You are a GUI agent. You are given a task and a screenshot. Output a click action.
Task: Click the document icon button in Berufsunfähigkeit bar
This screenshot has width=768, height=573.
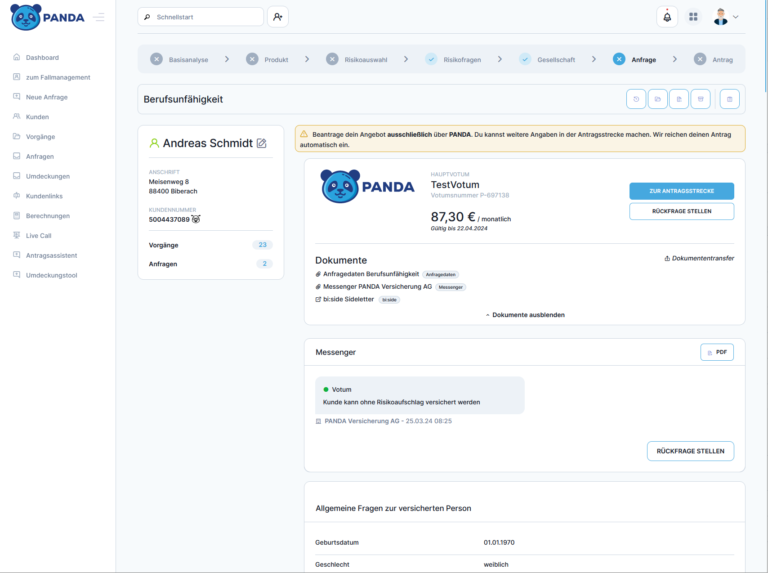[679, 99]
